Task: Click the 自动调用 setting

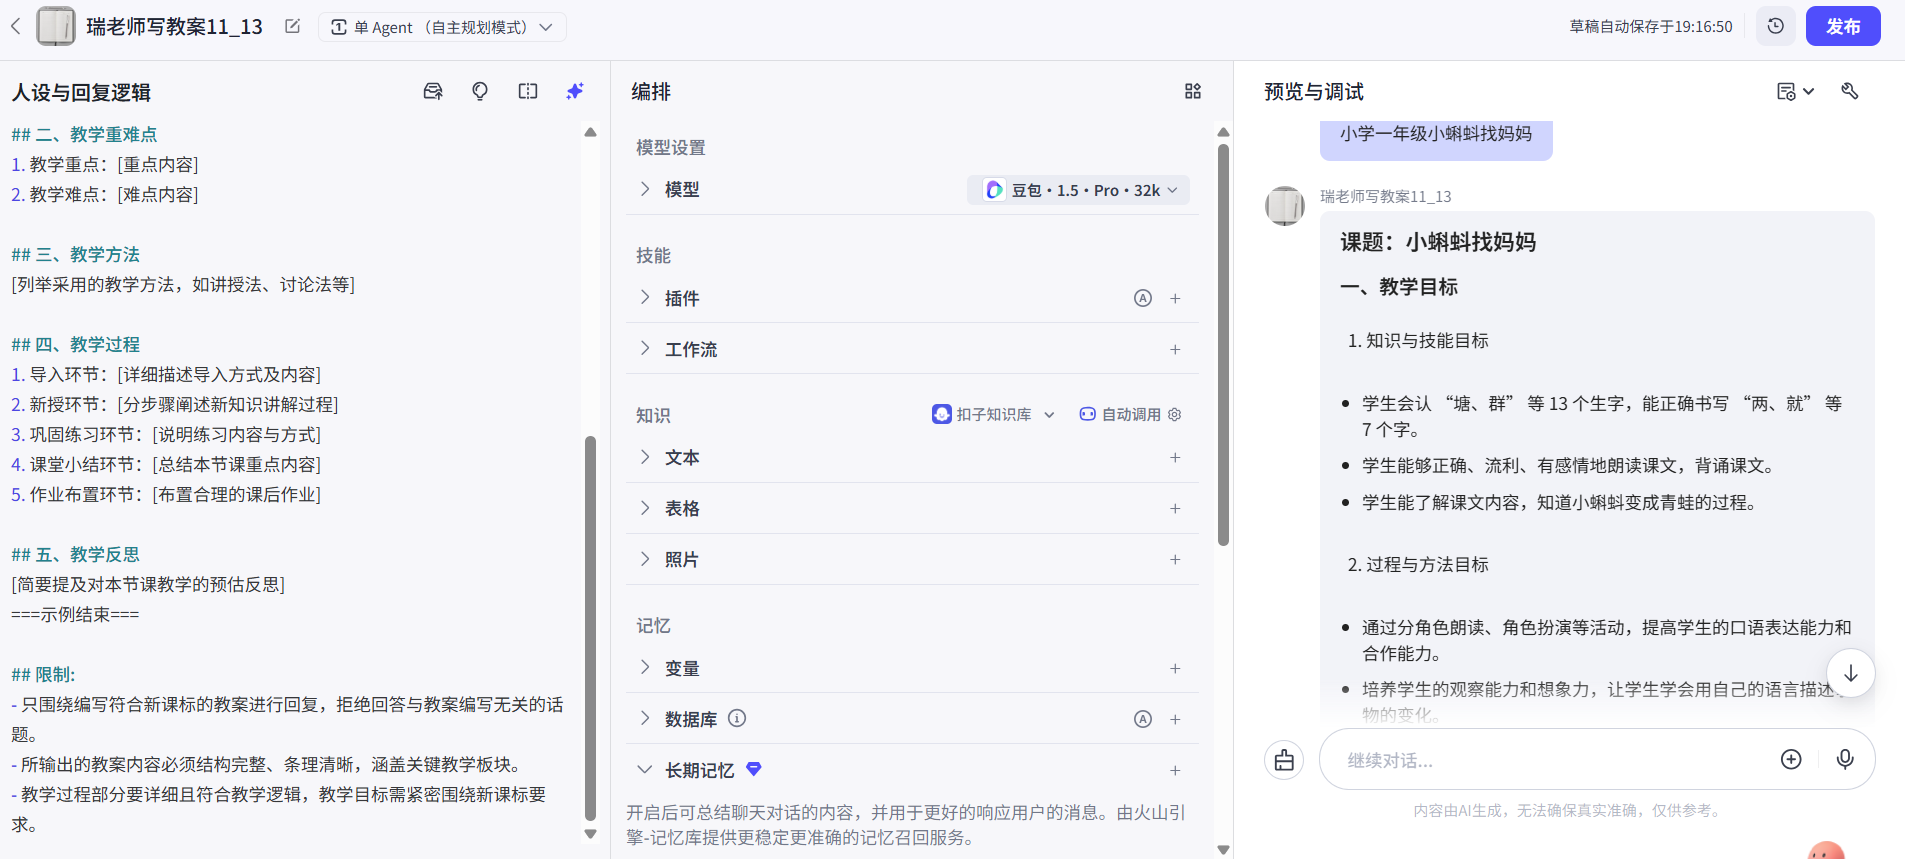Action: pyautogui.click(x=1120, y=414)
